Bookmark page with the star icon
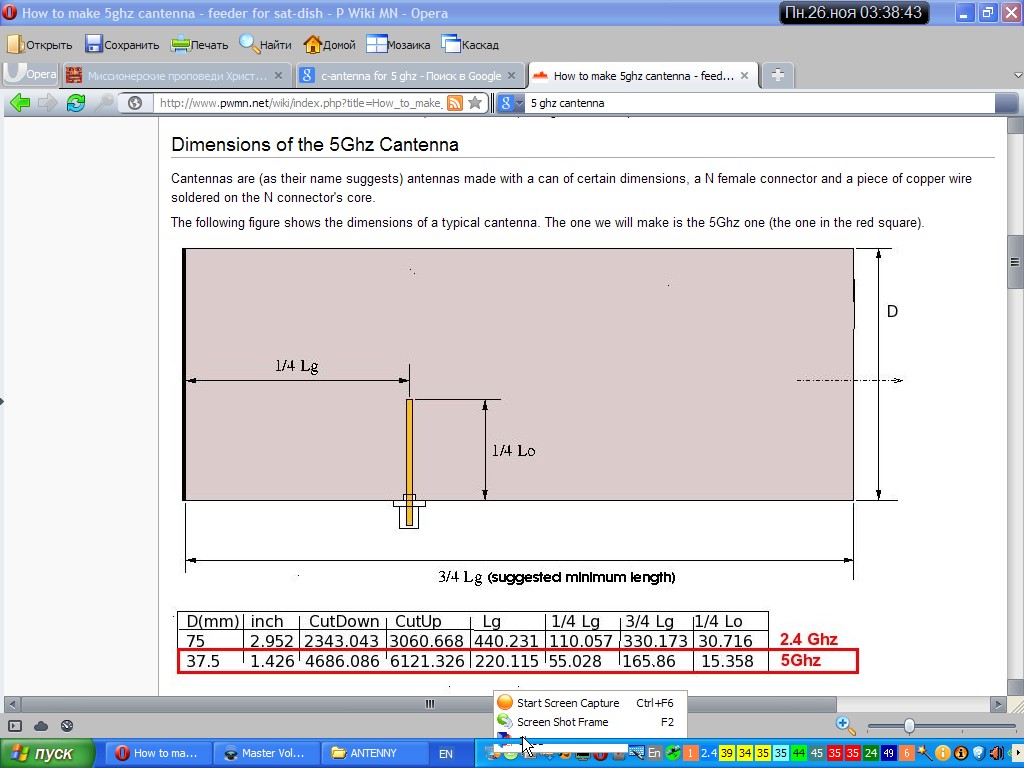The width and height of the screenshot is (1024, 768). [475, 103]
